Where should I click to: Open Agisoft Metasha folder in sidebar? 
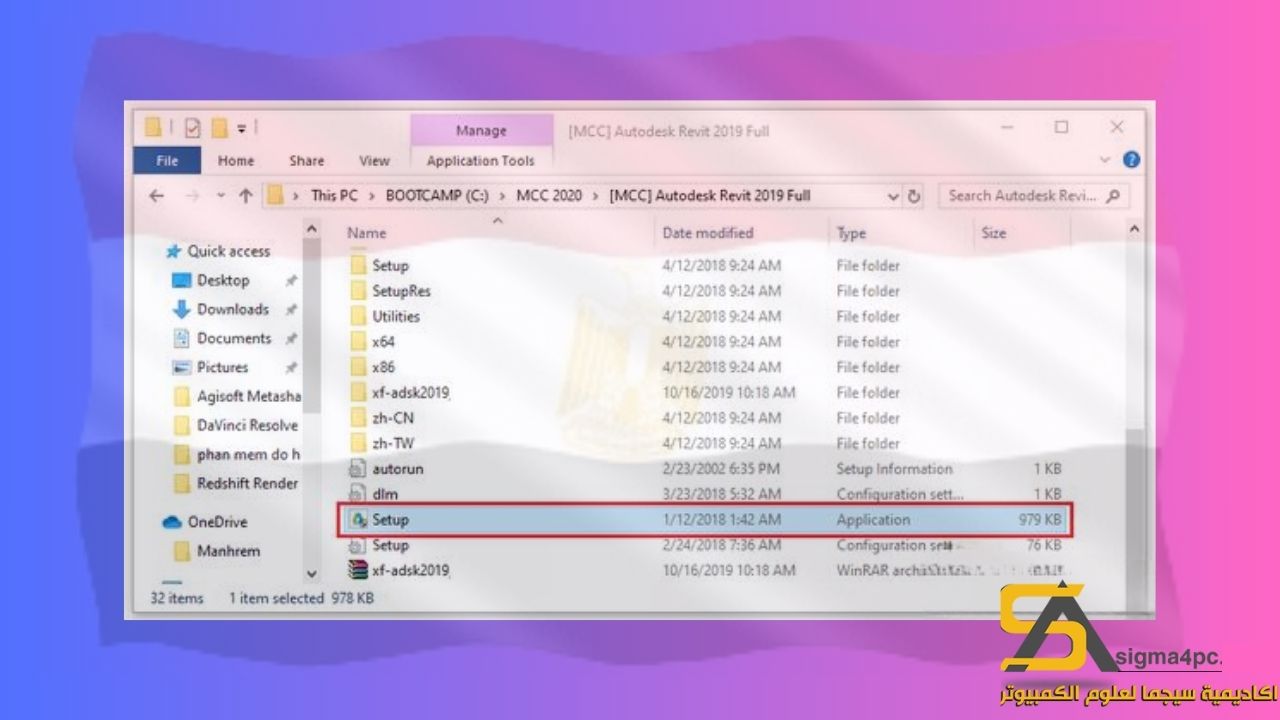click(x=248, y=397)
